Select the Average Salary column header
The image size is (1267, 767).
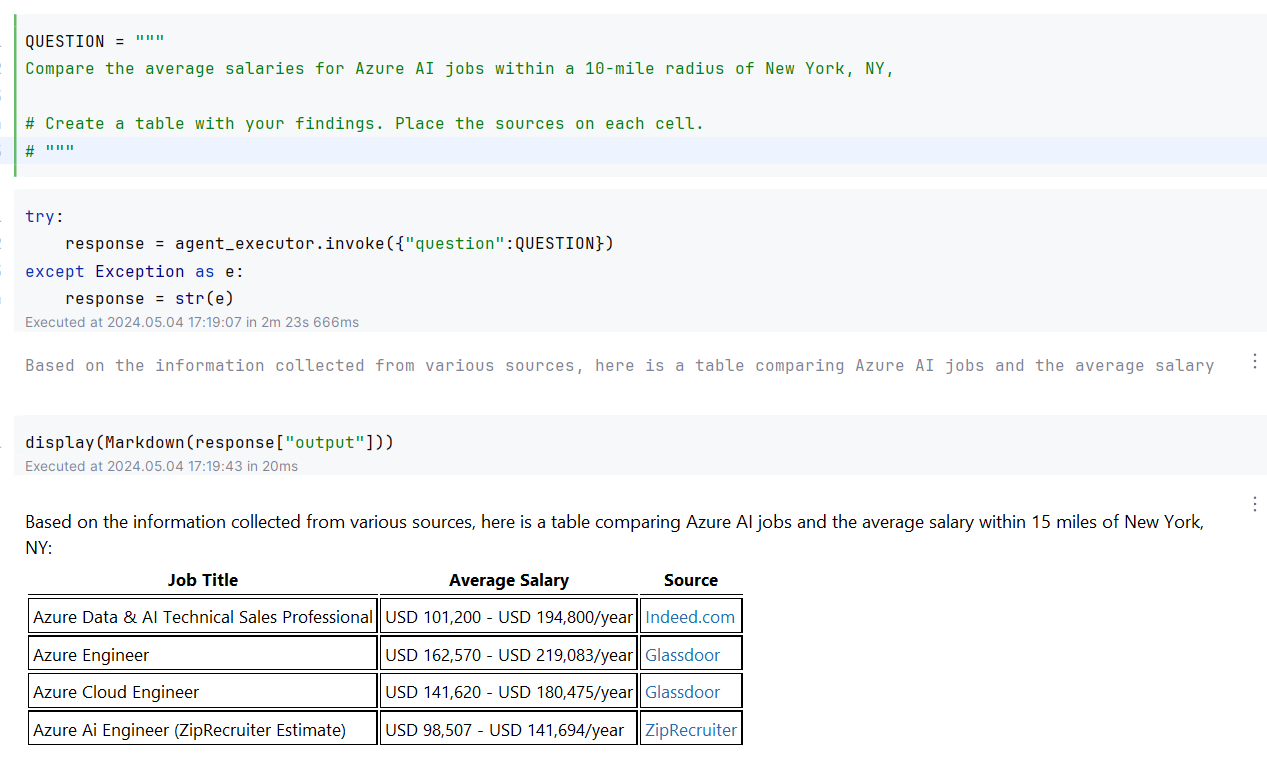click(x=507, y=580)
